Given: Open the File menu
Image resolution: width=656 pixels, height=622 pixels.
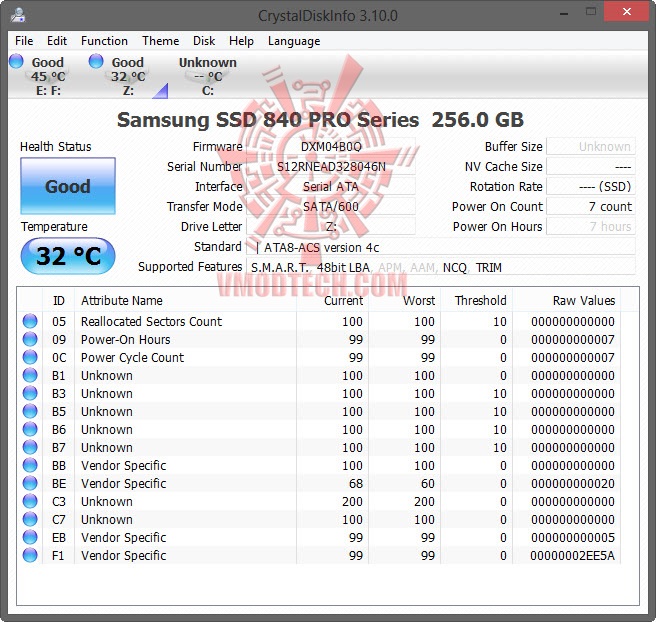Looking at the screenshot, I should pos(24,41).
